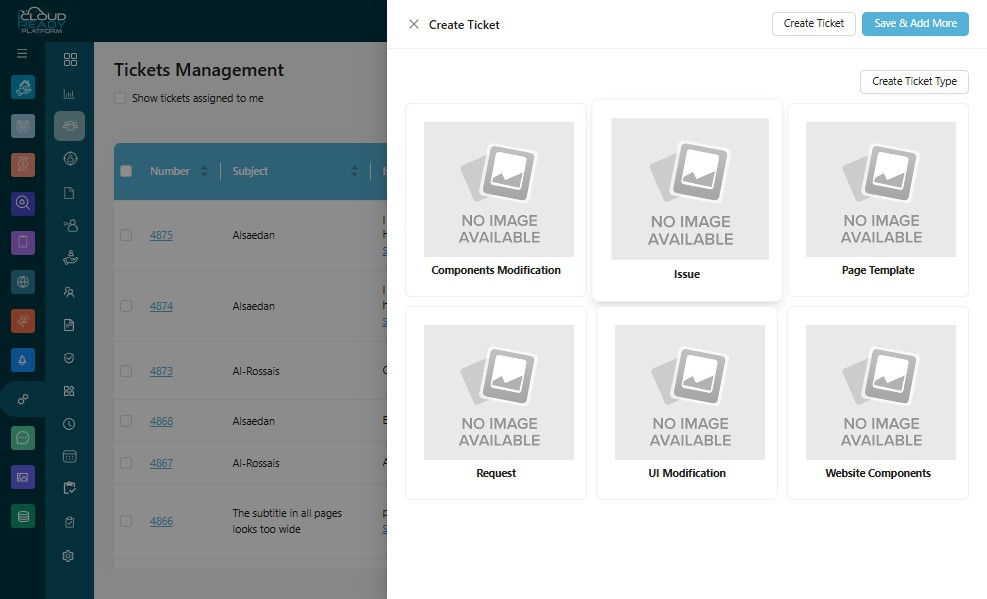
Task: Open the image gallery module
Action: click(x=23, y=477)
